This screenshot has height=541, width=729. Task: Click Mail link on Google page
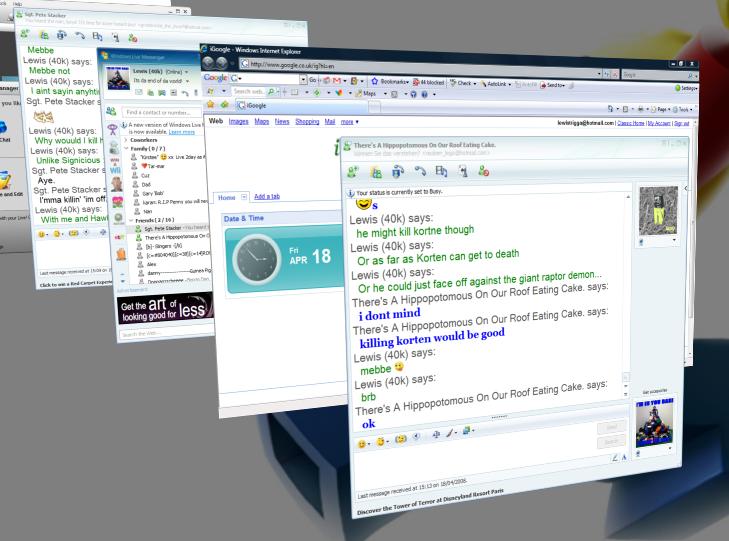click(330, 121)
